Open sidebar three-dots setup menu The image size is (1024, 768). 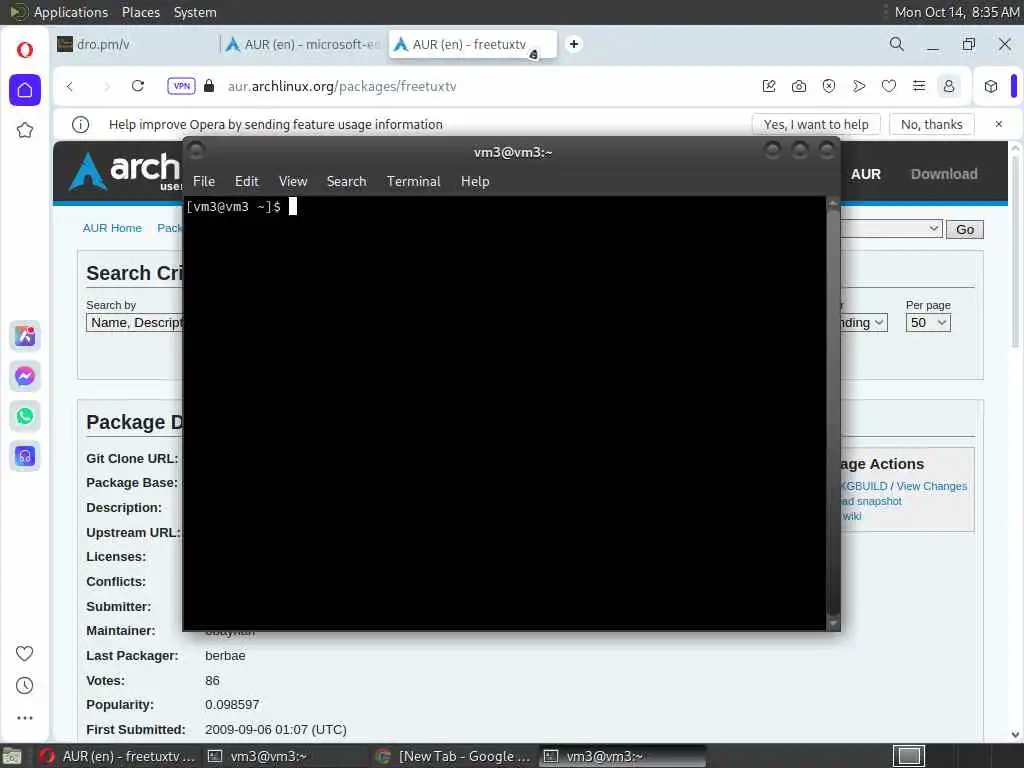click(x=25, y=718)
